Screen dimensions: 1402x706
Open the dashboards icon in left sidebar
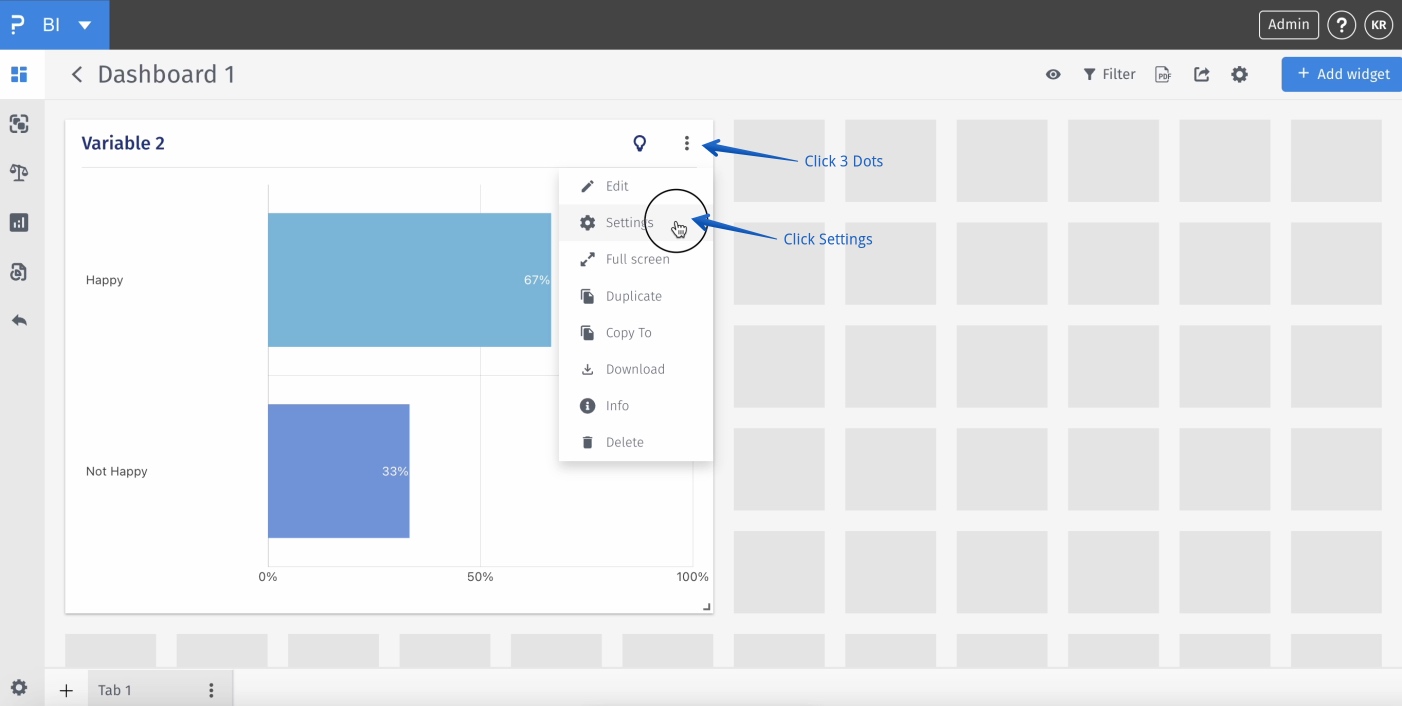click(19, 74)
